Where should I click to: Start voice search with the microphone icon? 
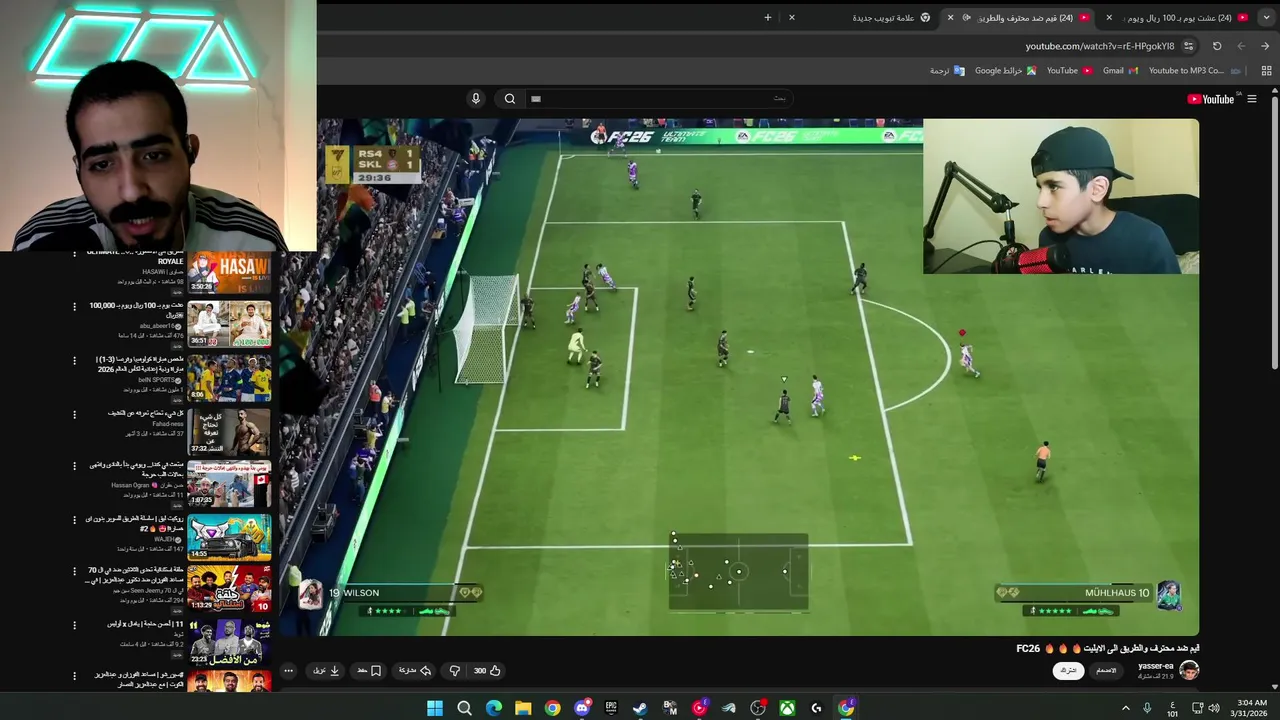pyautogui.click(x=476, y=98)
